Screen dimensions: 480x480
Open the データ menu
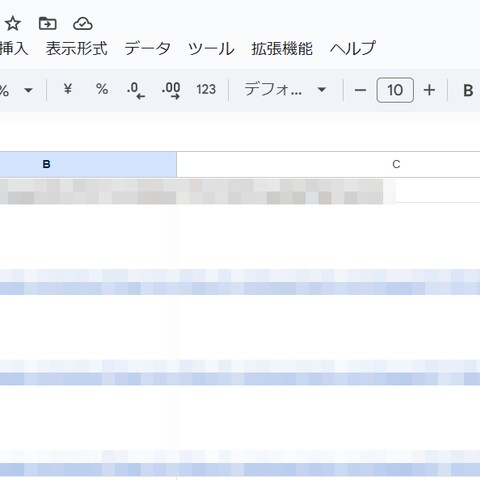click(148, 49)
